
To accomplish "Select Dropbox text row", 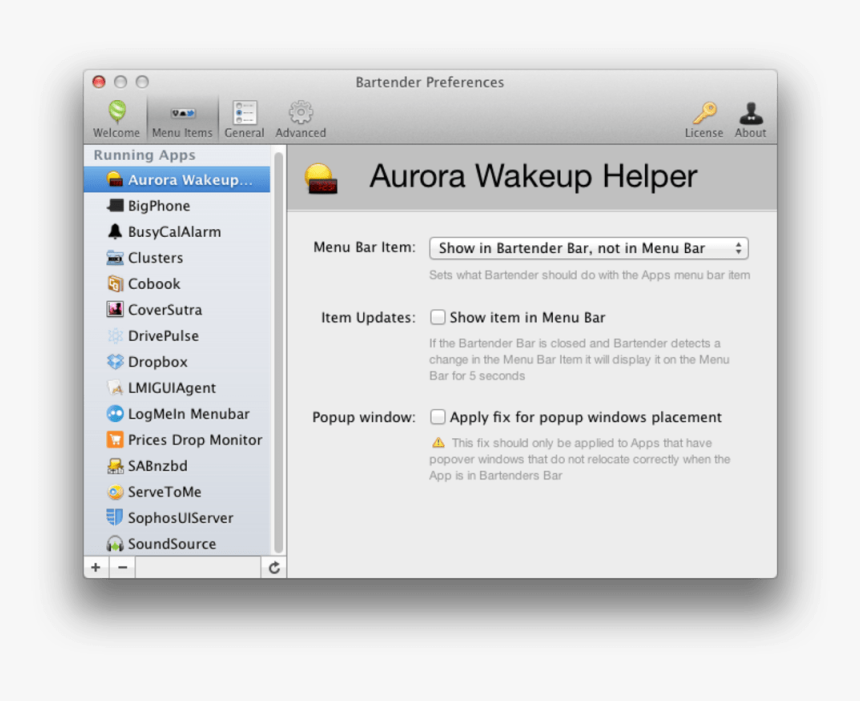I will 158,362.
